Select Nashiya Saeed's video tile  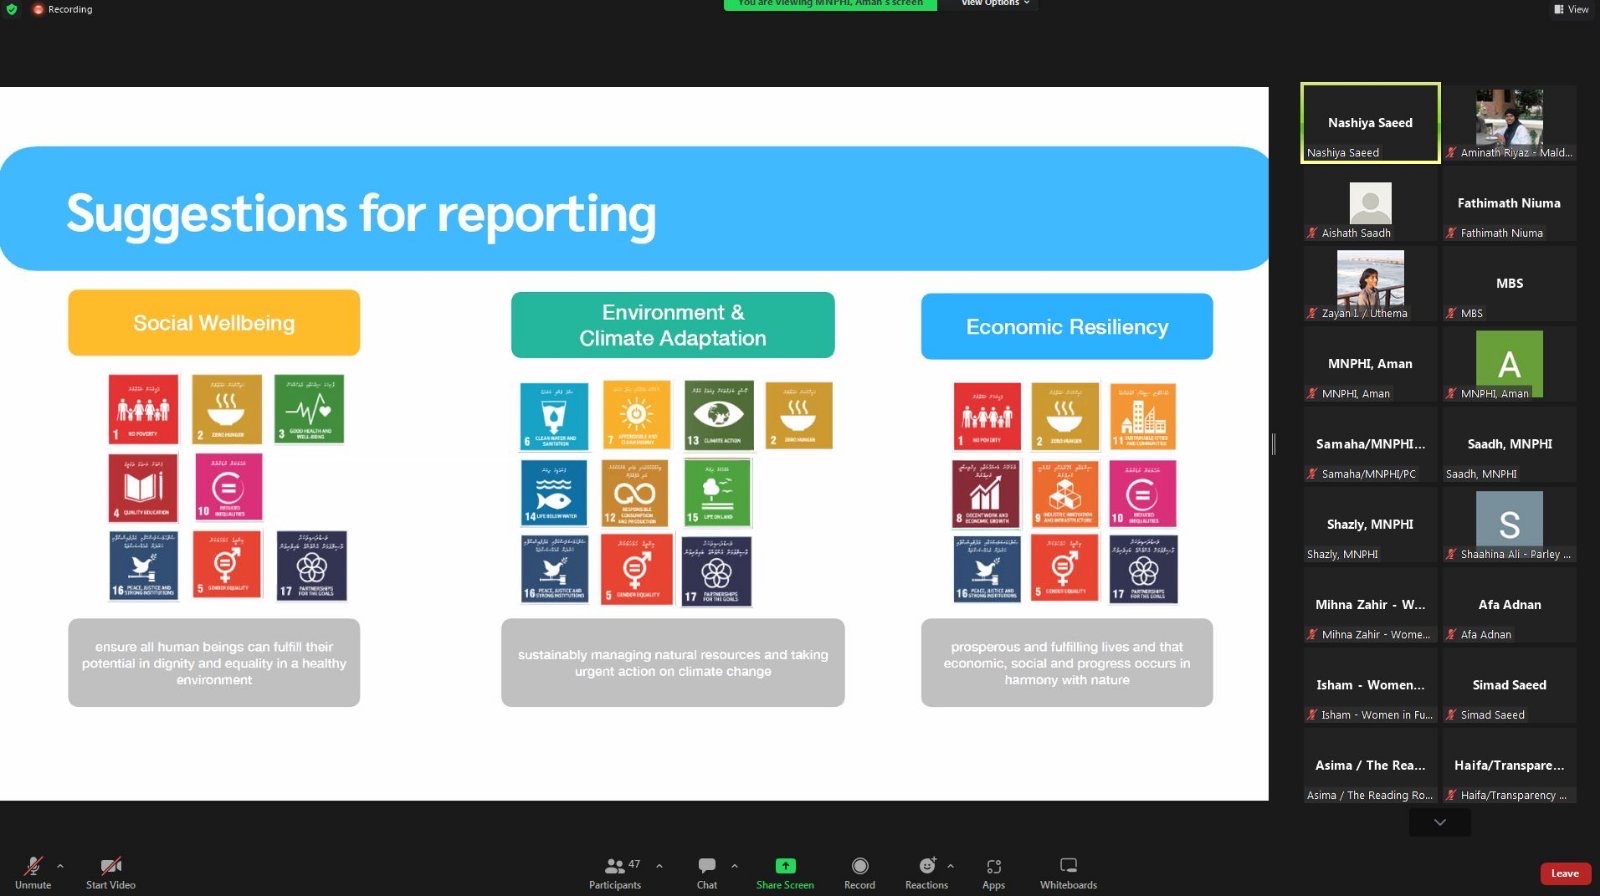click(x=1370, y=123)
